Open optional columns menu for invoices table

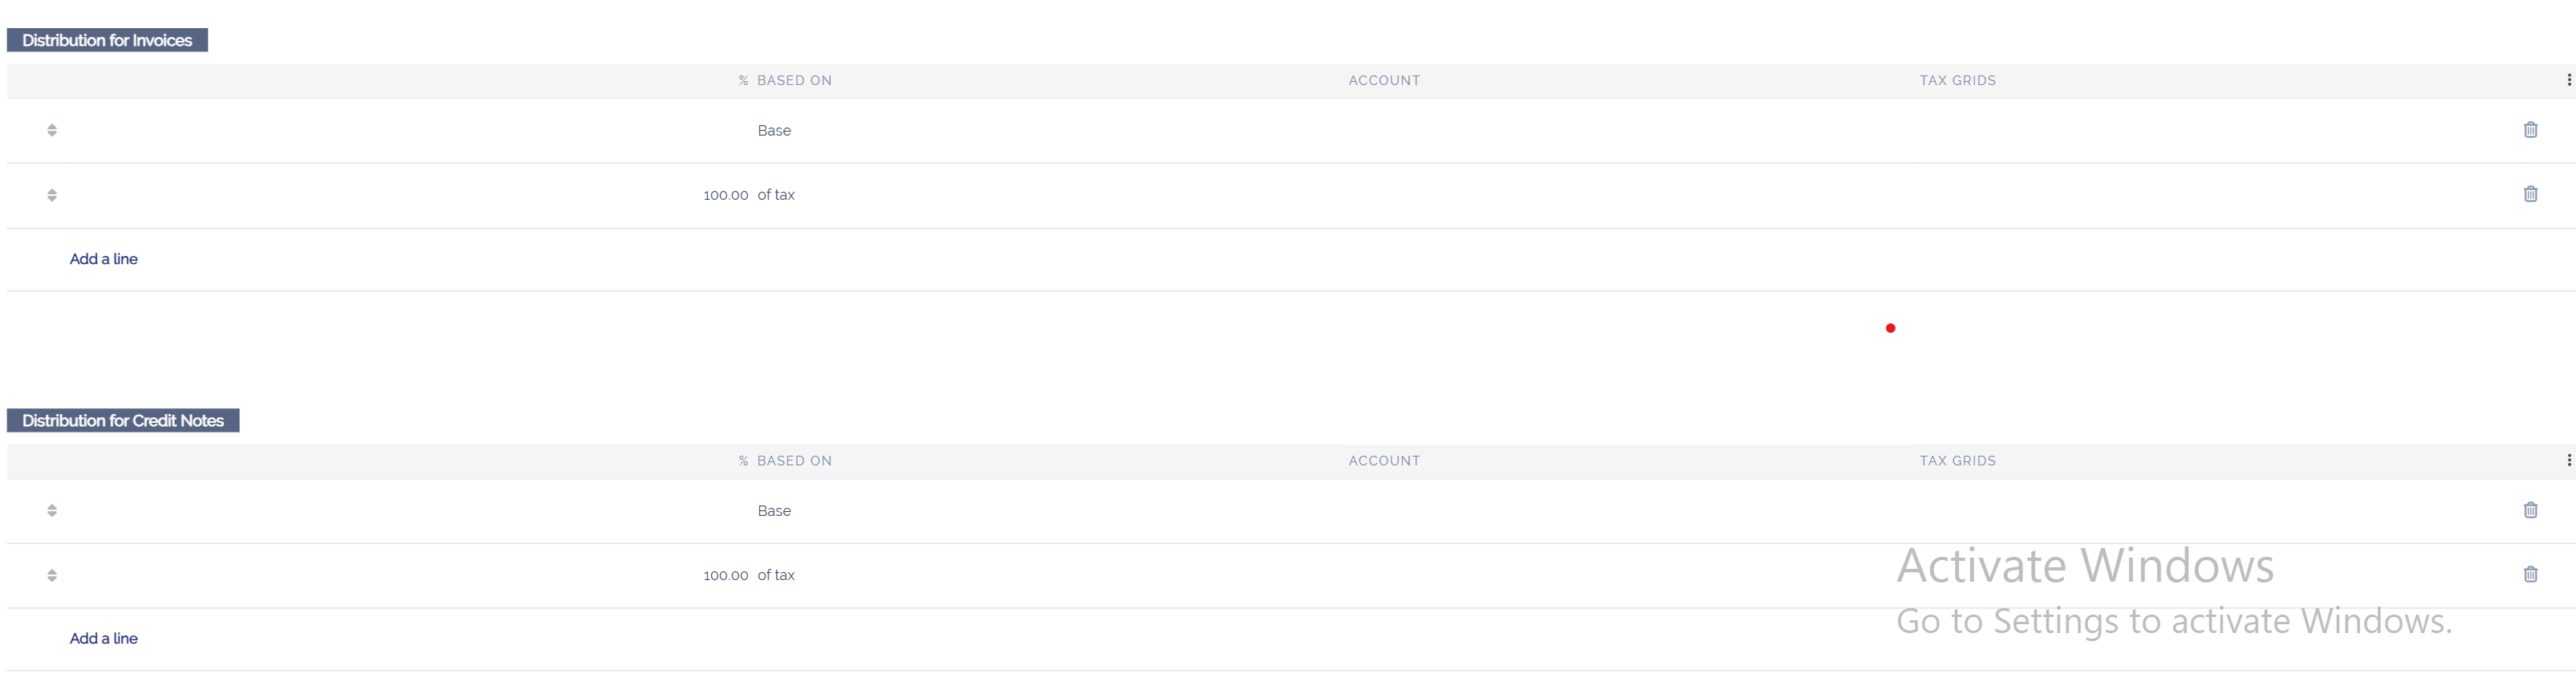pyautogui.click(x=2568, y=80)
